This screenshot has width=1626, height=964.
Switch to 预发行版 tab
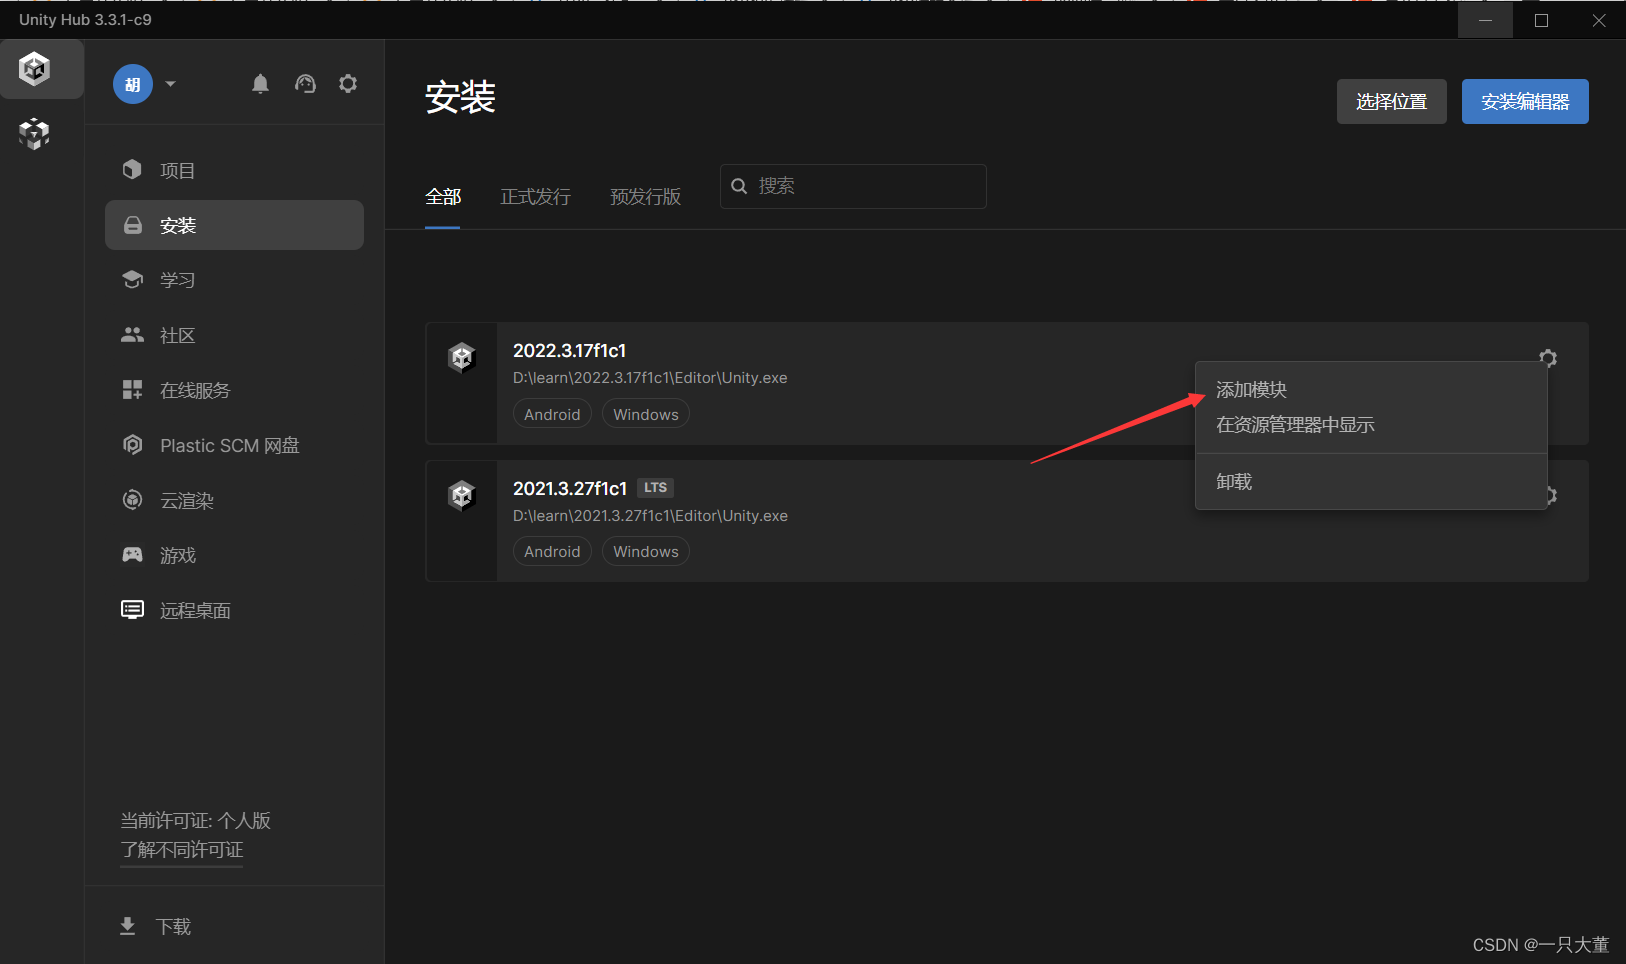[646, 197]
